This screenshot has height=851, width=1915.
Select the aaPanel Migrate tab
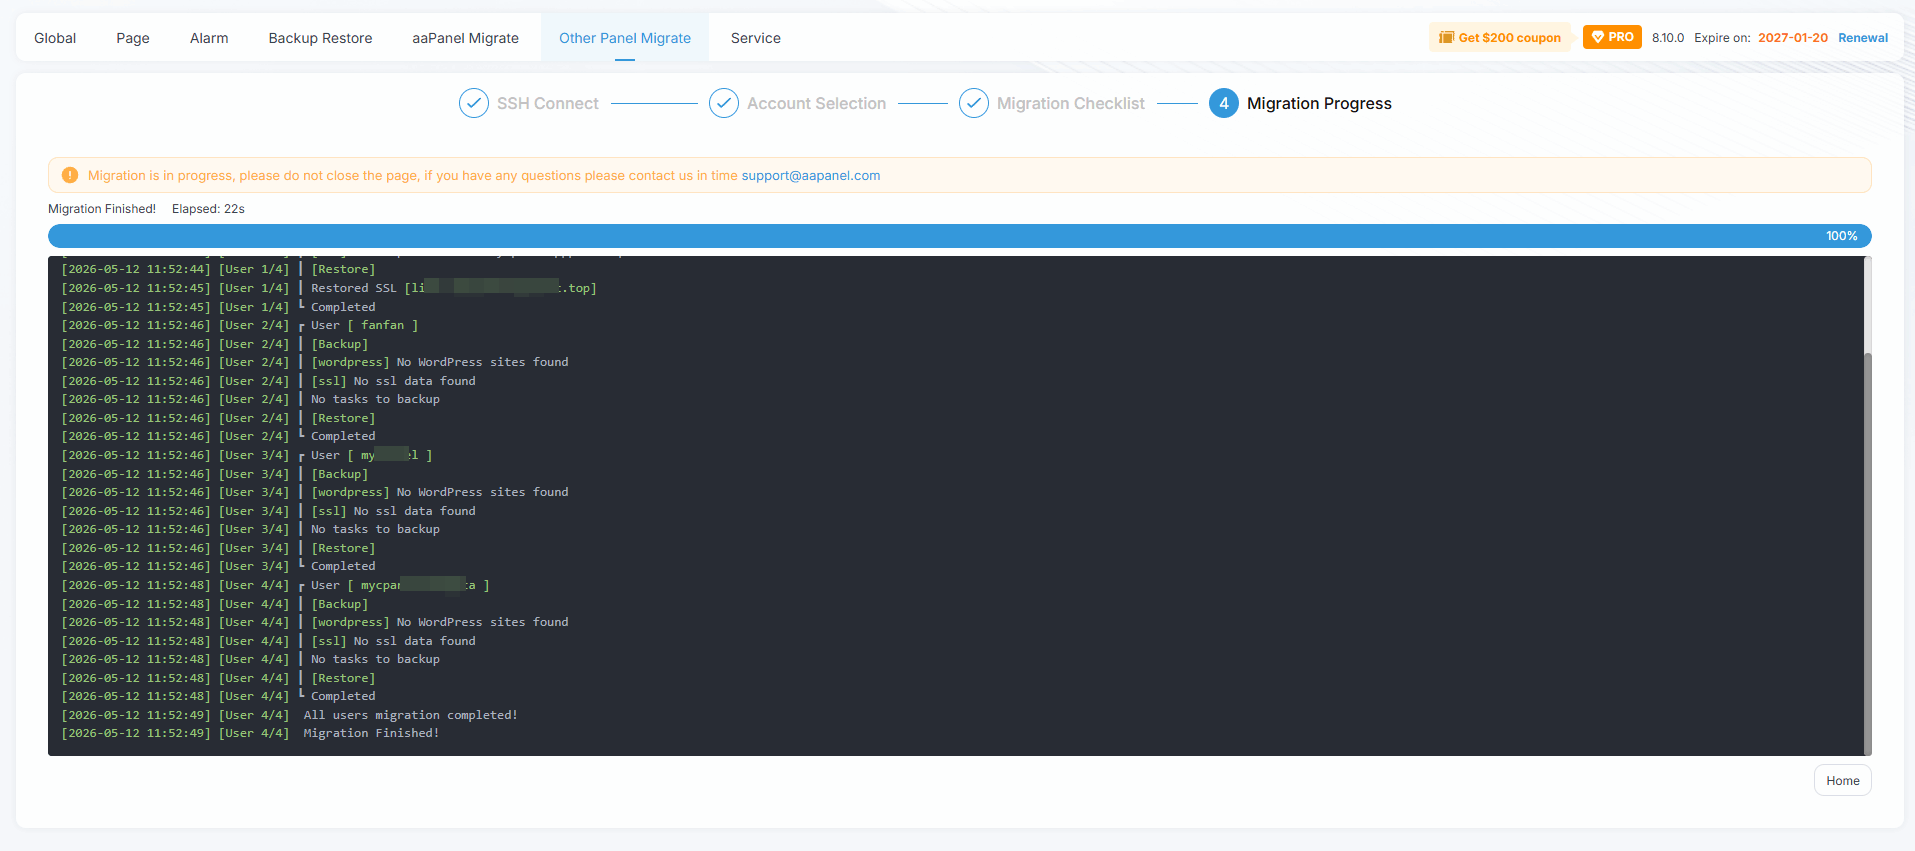465,38
